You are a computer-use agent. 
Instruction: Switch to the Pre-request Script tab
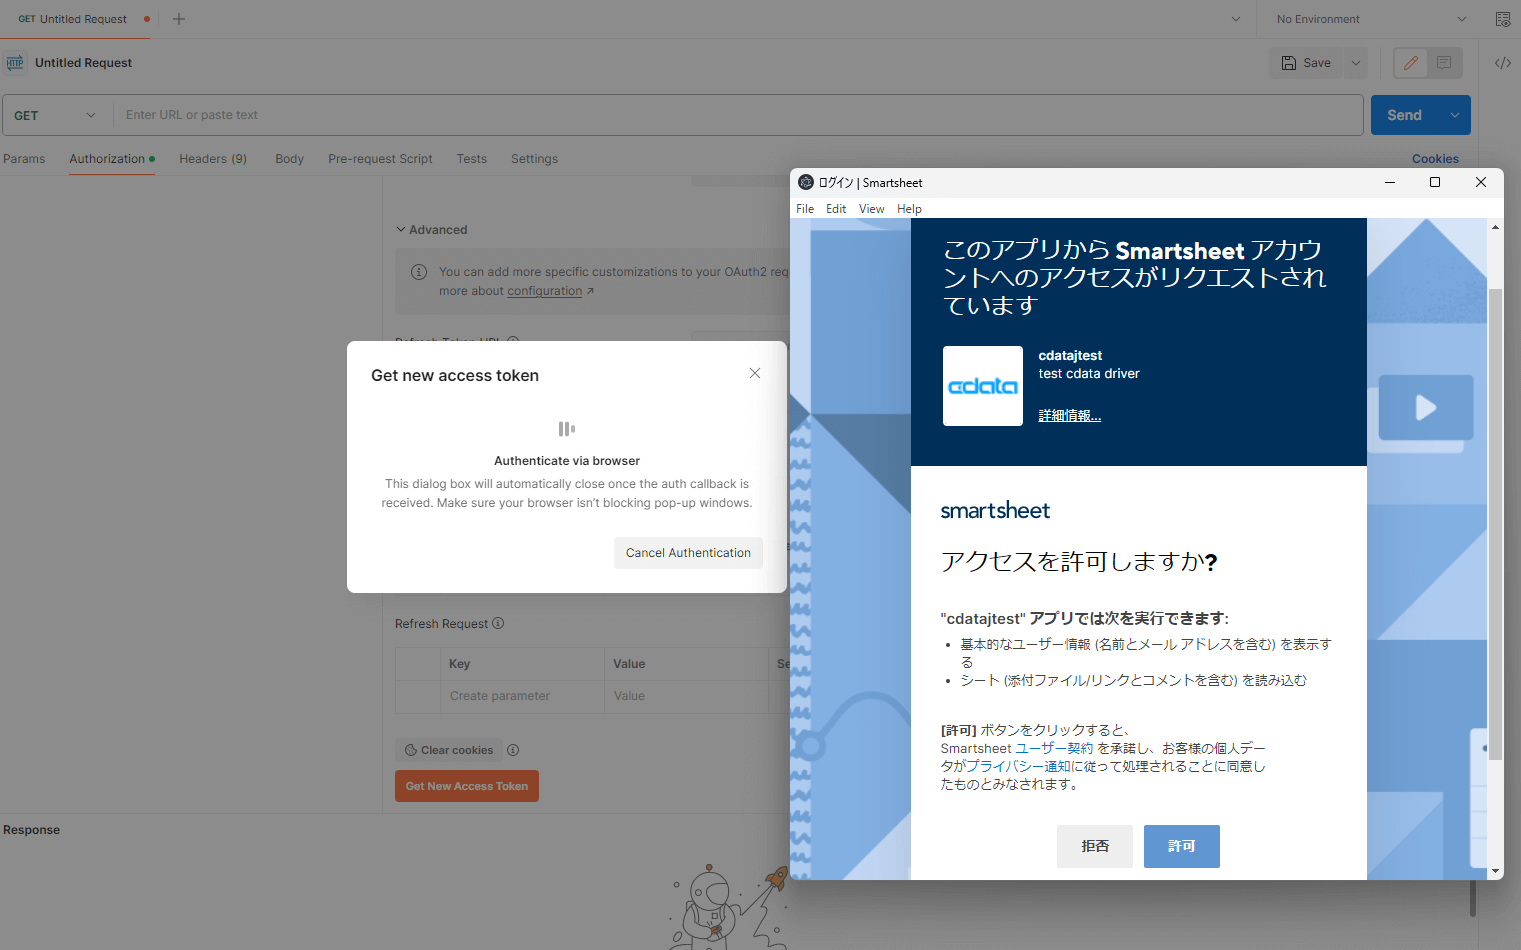(380, 159)
